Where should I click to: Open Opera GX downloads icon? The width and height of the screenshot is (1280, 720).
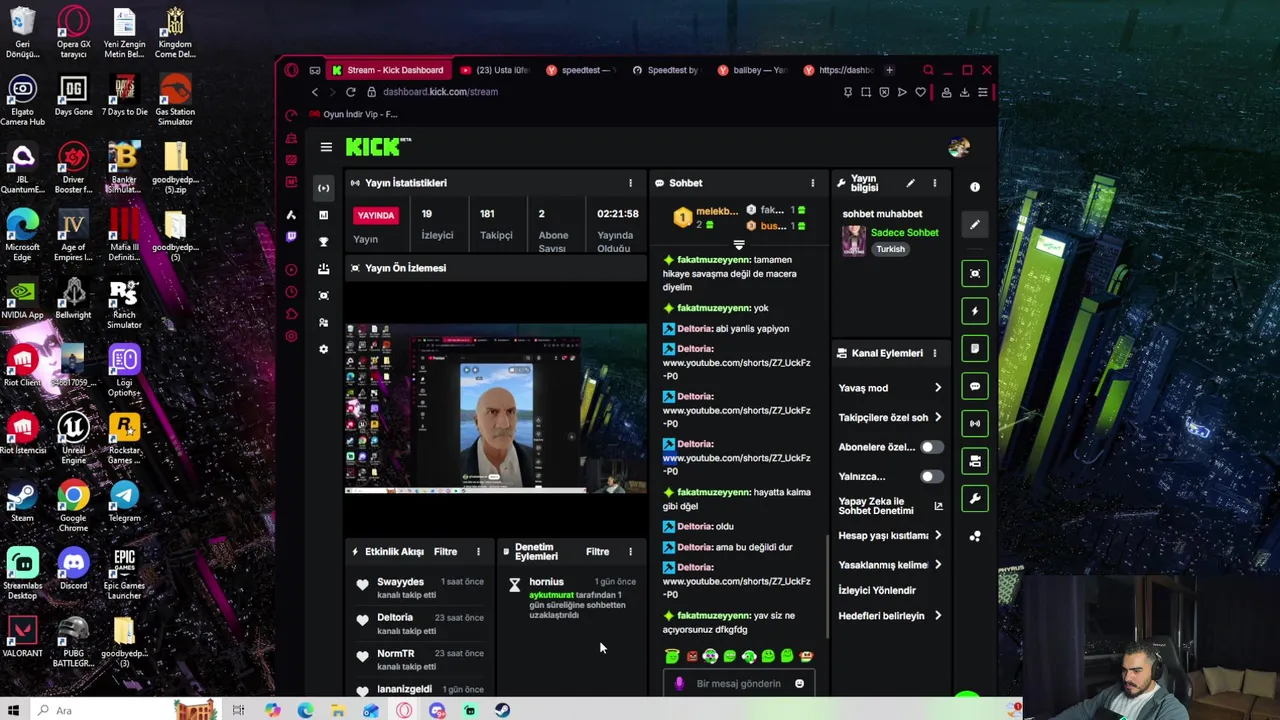[x=964, y=92]
